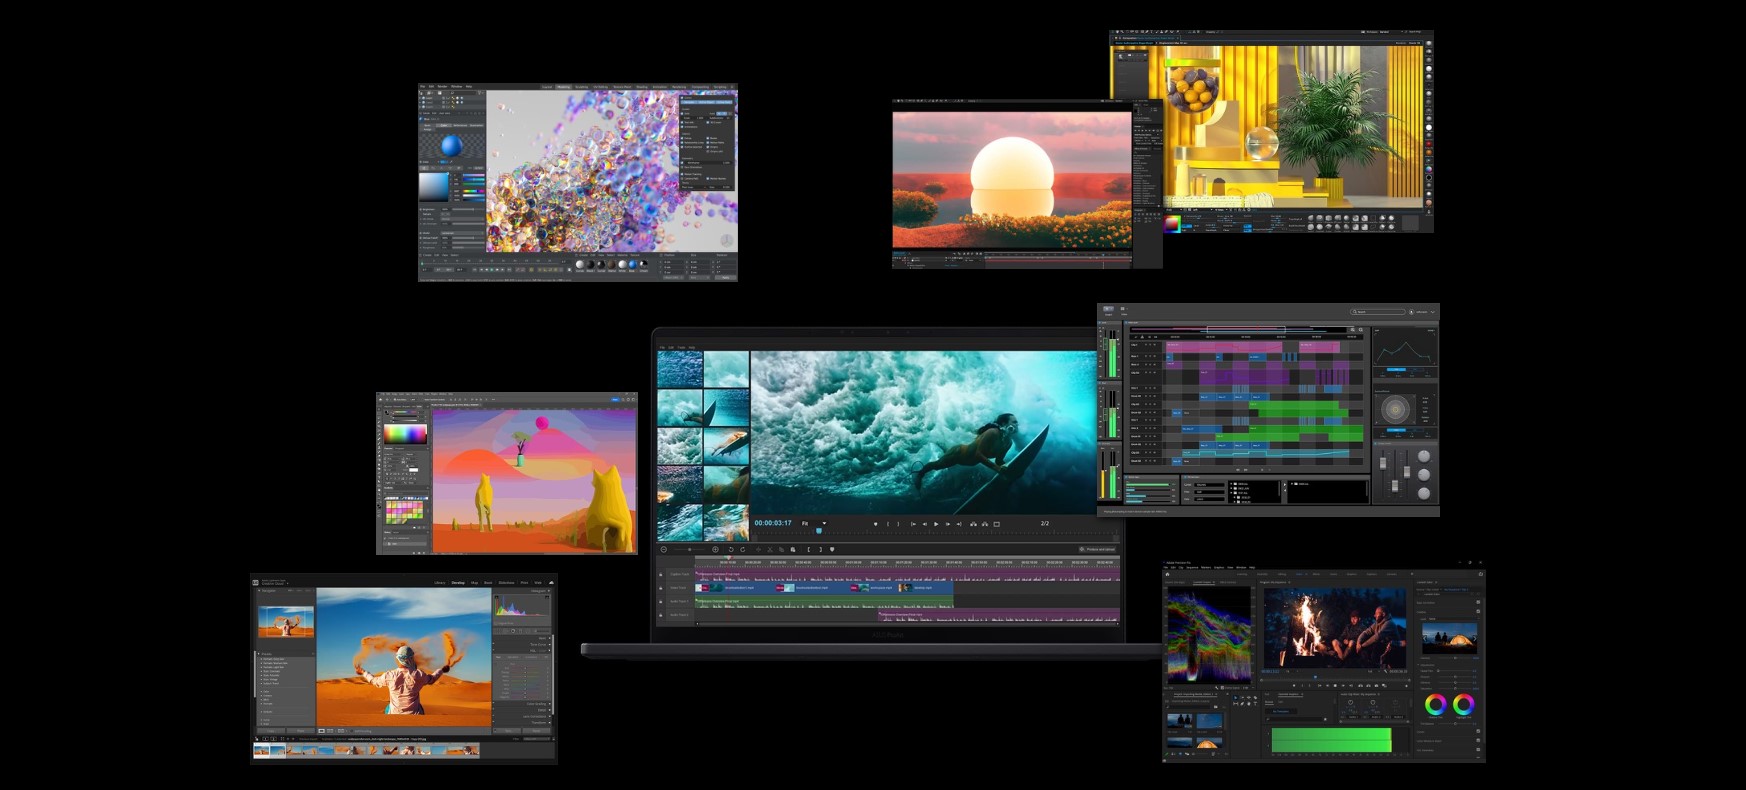The width and height of the screenshot is (1746, 790).
Task: Toggle the lock on the caption track
Action: point(660,574)
